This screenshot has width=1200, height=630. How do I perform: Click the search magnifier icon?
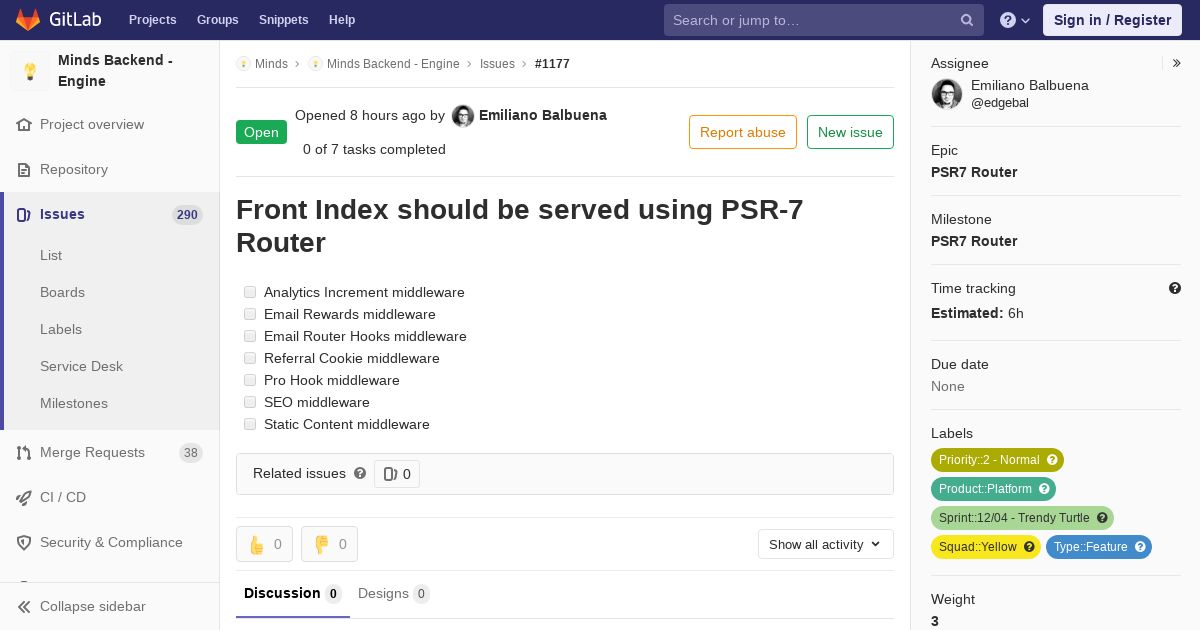tap(967, 20)
